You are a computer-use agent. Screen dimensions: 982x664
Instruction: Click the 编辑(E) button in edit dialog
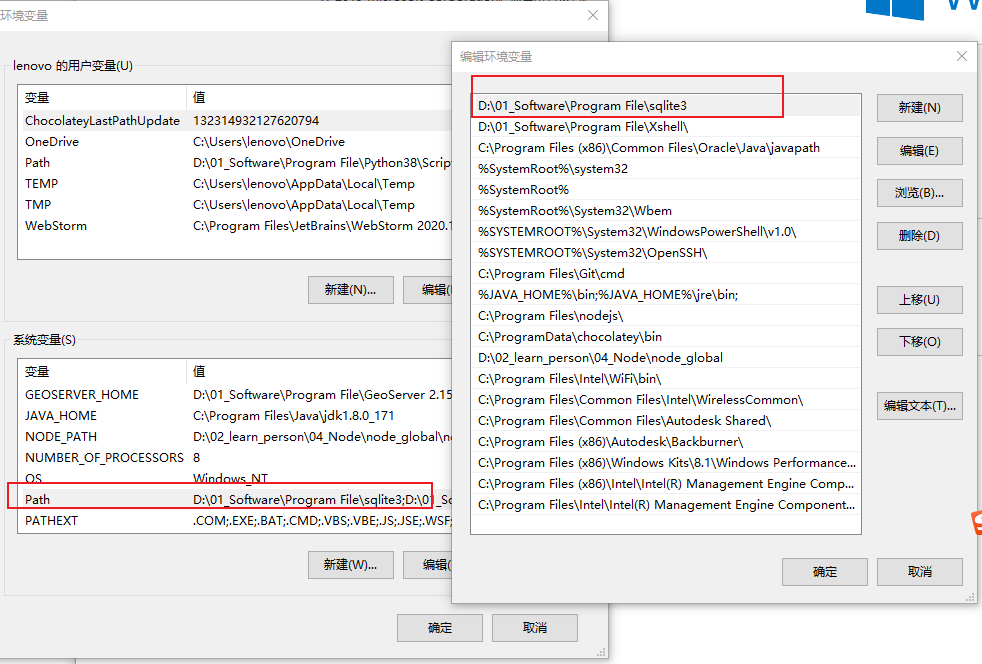(x=919, y=150)
